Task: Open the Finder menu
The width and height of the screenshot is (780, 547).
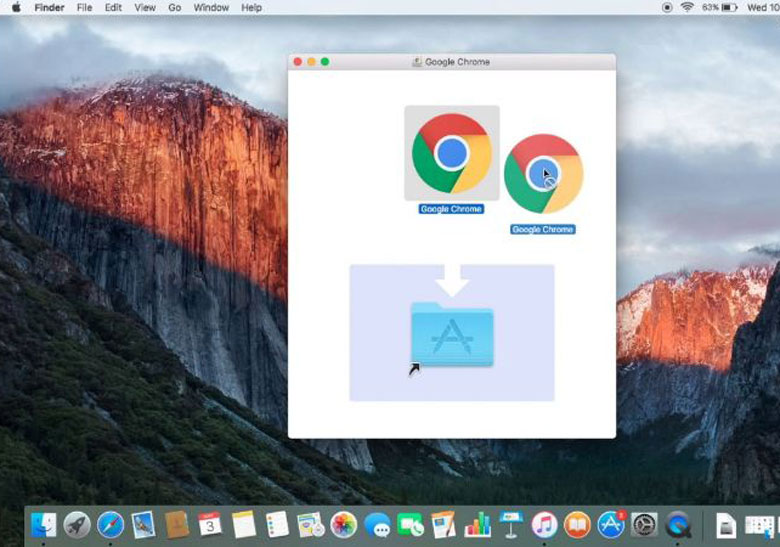Action: 49,7
